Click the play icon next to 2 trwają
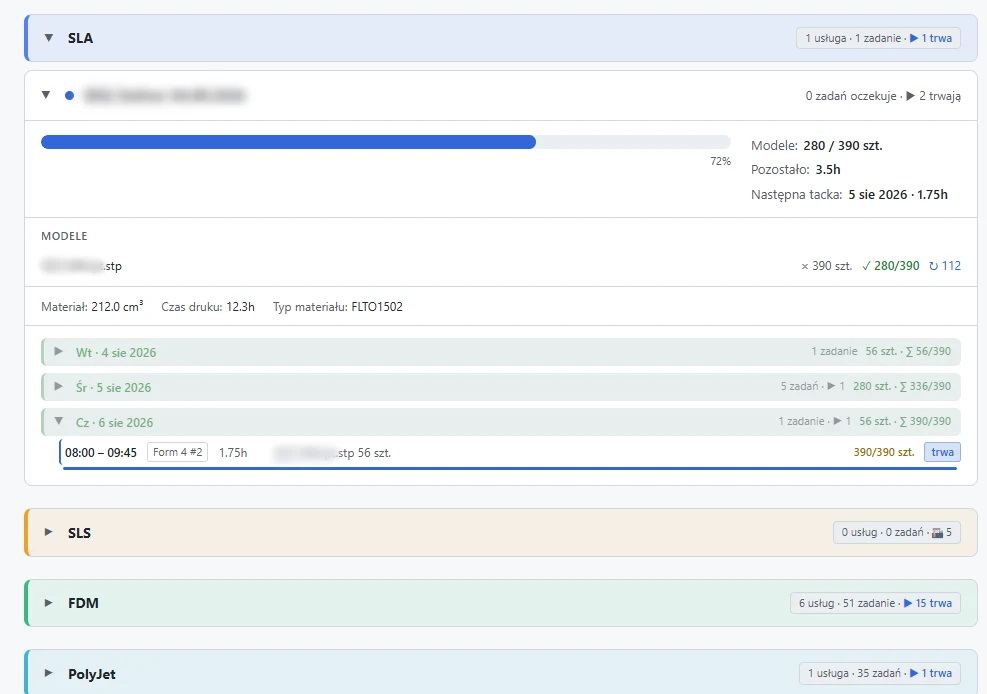987x694 pixels. click(x=910, y=96)
